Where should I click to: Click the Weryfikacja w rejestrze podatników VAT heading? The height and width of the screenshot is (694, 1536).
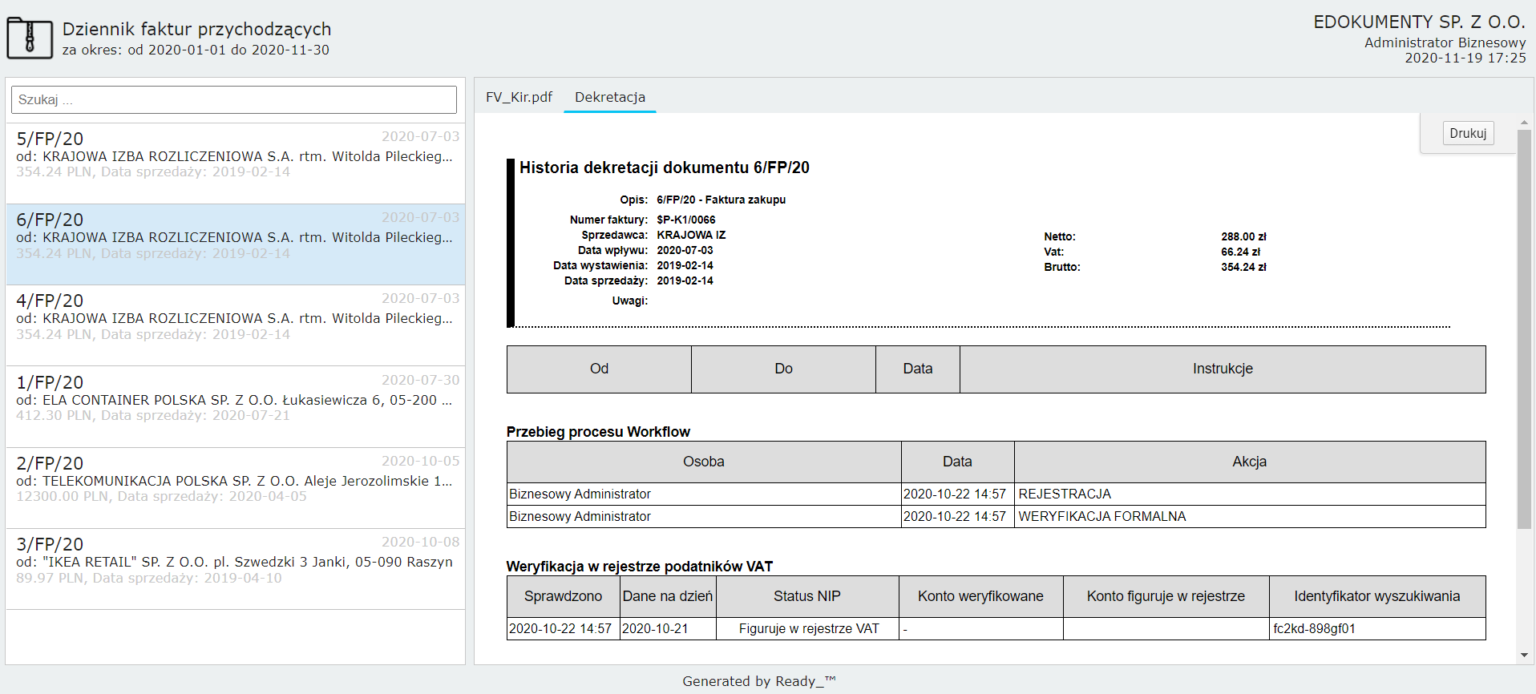[x=640, y=567]
